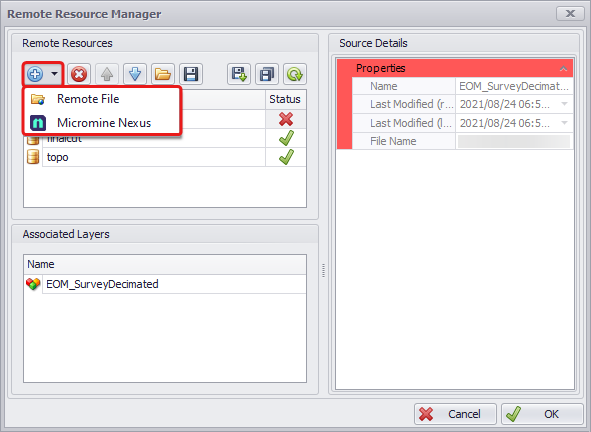Click the Add resource plus icon
The height and width of the screenshot is (432, 591).
click(x=35, y=74)
